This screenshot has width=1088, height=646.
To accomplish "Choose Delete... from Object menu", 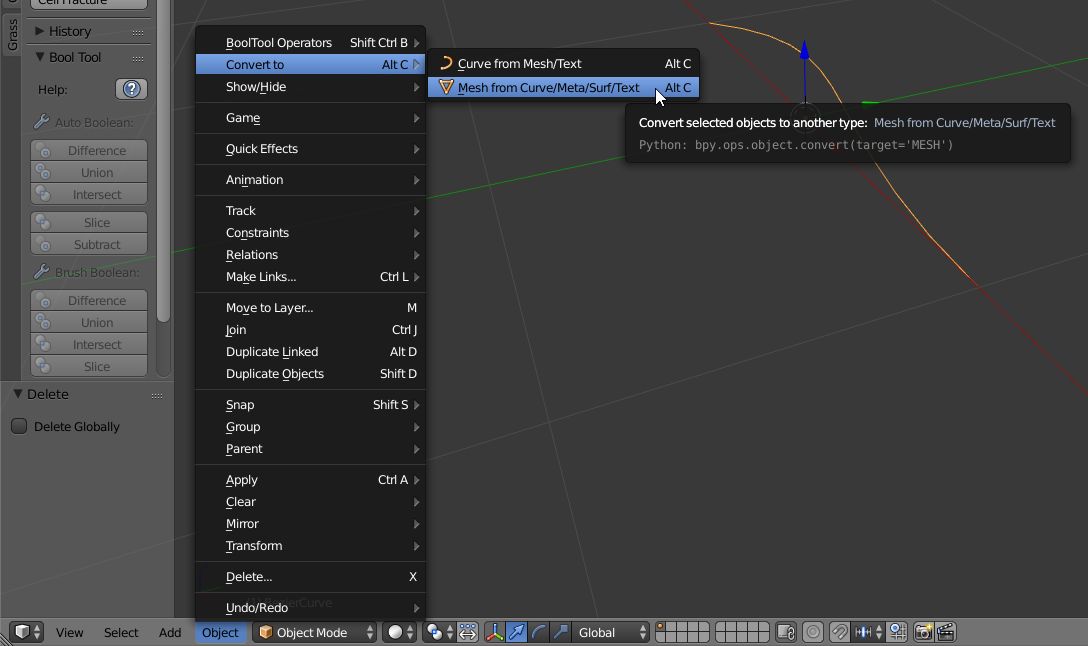I will pyautogui.click(x=310, y=577).
